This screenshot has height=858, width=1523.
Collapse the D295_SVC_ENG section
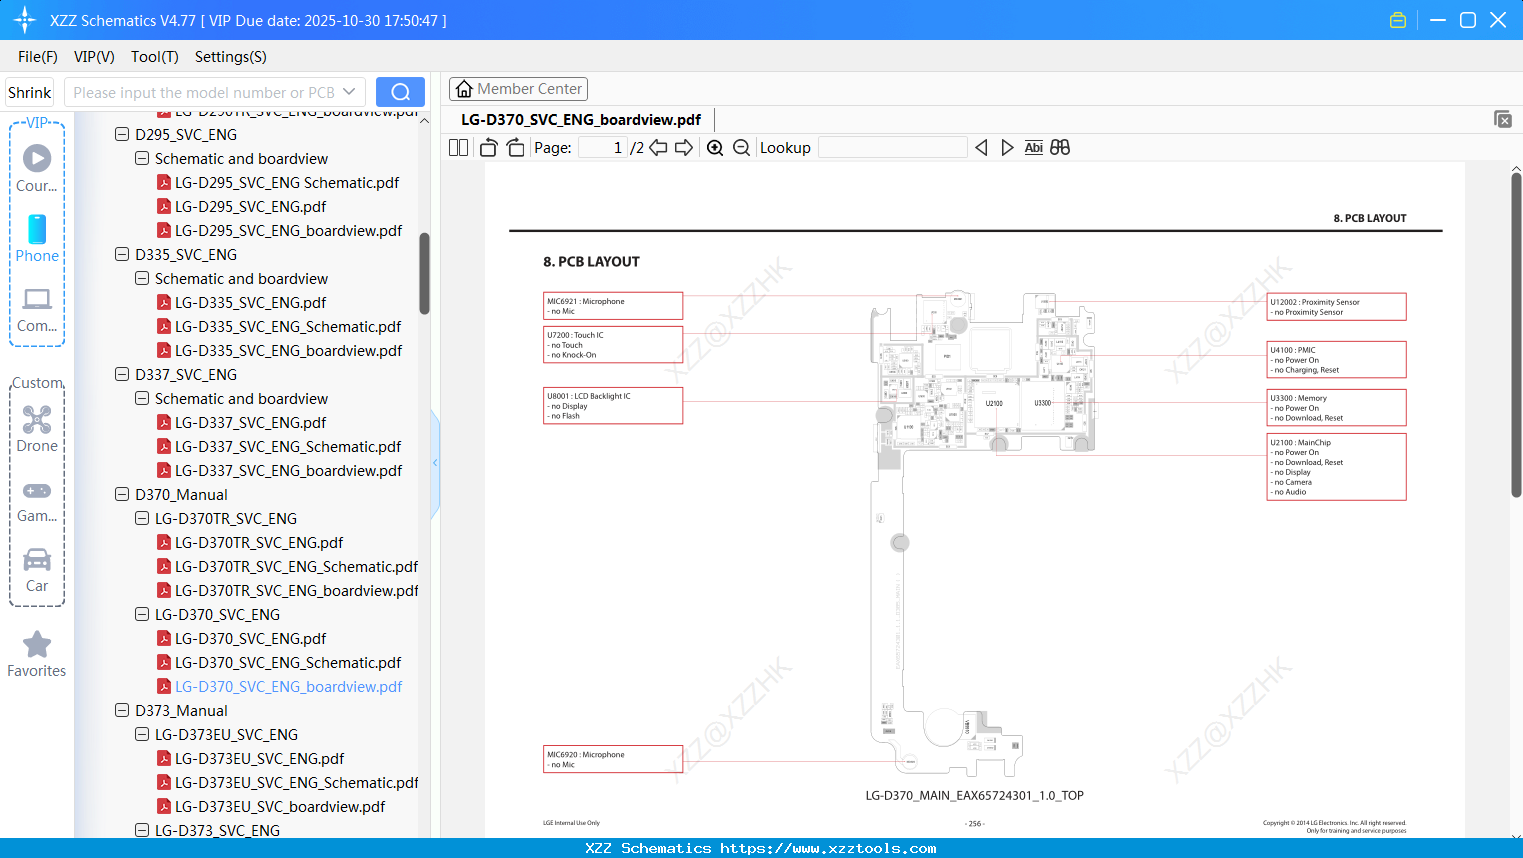(x=121, y=134)
